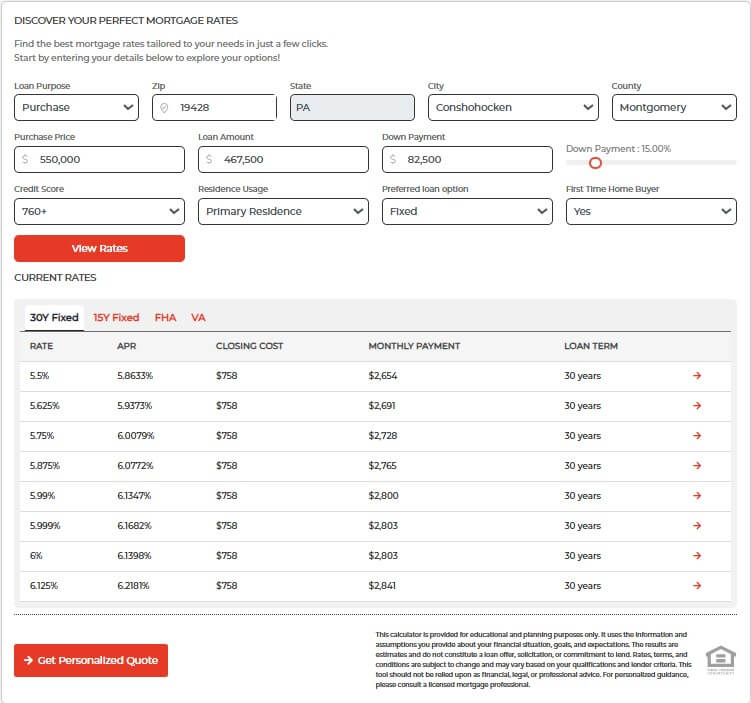Switch to the 15Y Fixed tab
The image size is (751, 703).
(x=116, y=318)
